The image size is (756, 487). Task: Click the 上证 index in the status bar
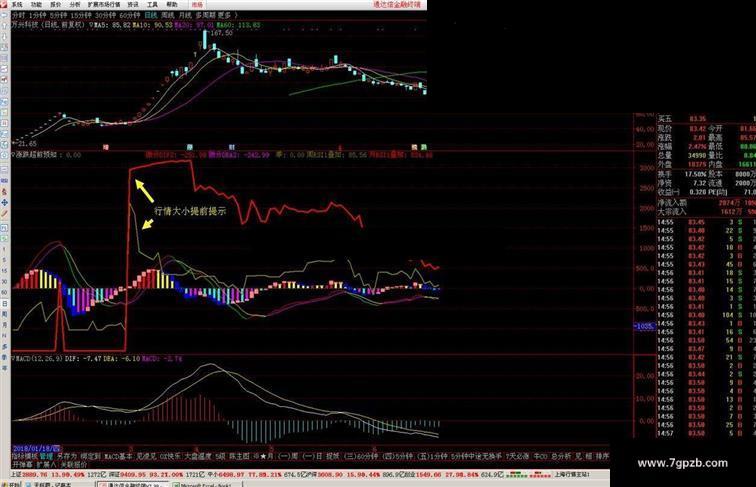click(x=17, y=474)
